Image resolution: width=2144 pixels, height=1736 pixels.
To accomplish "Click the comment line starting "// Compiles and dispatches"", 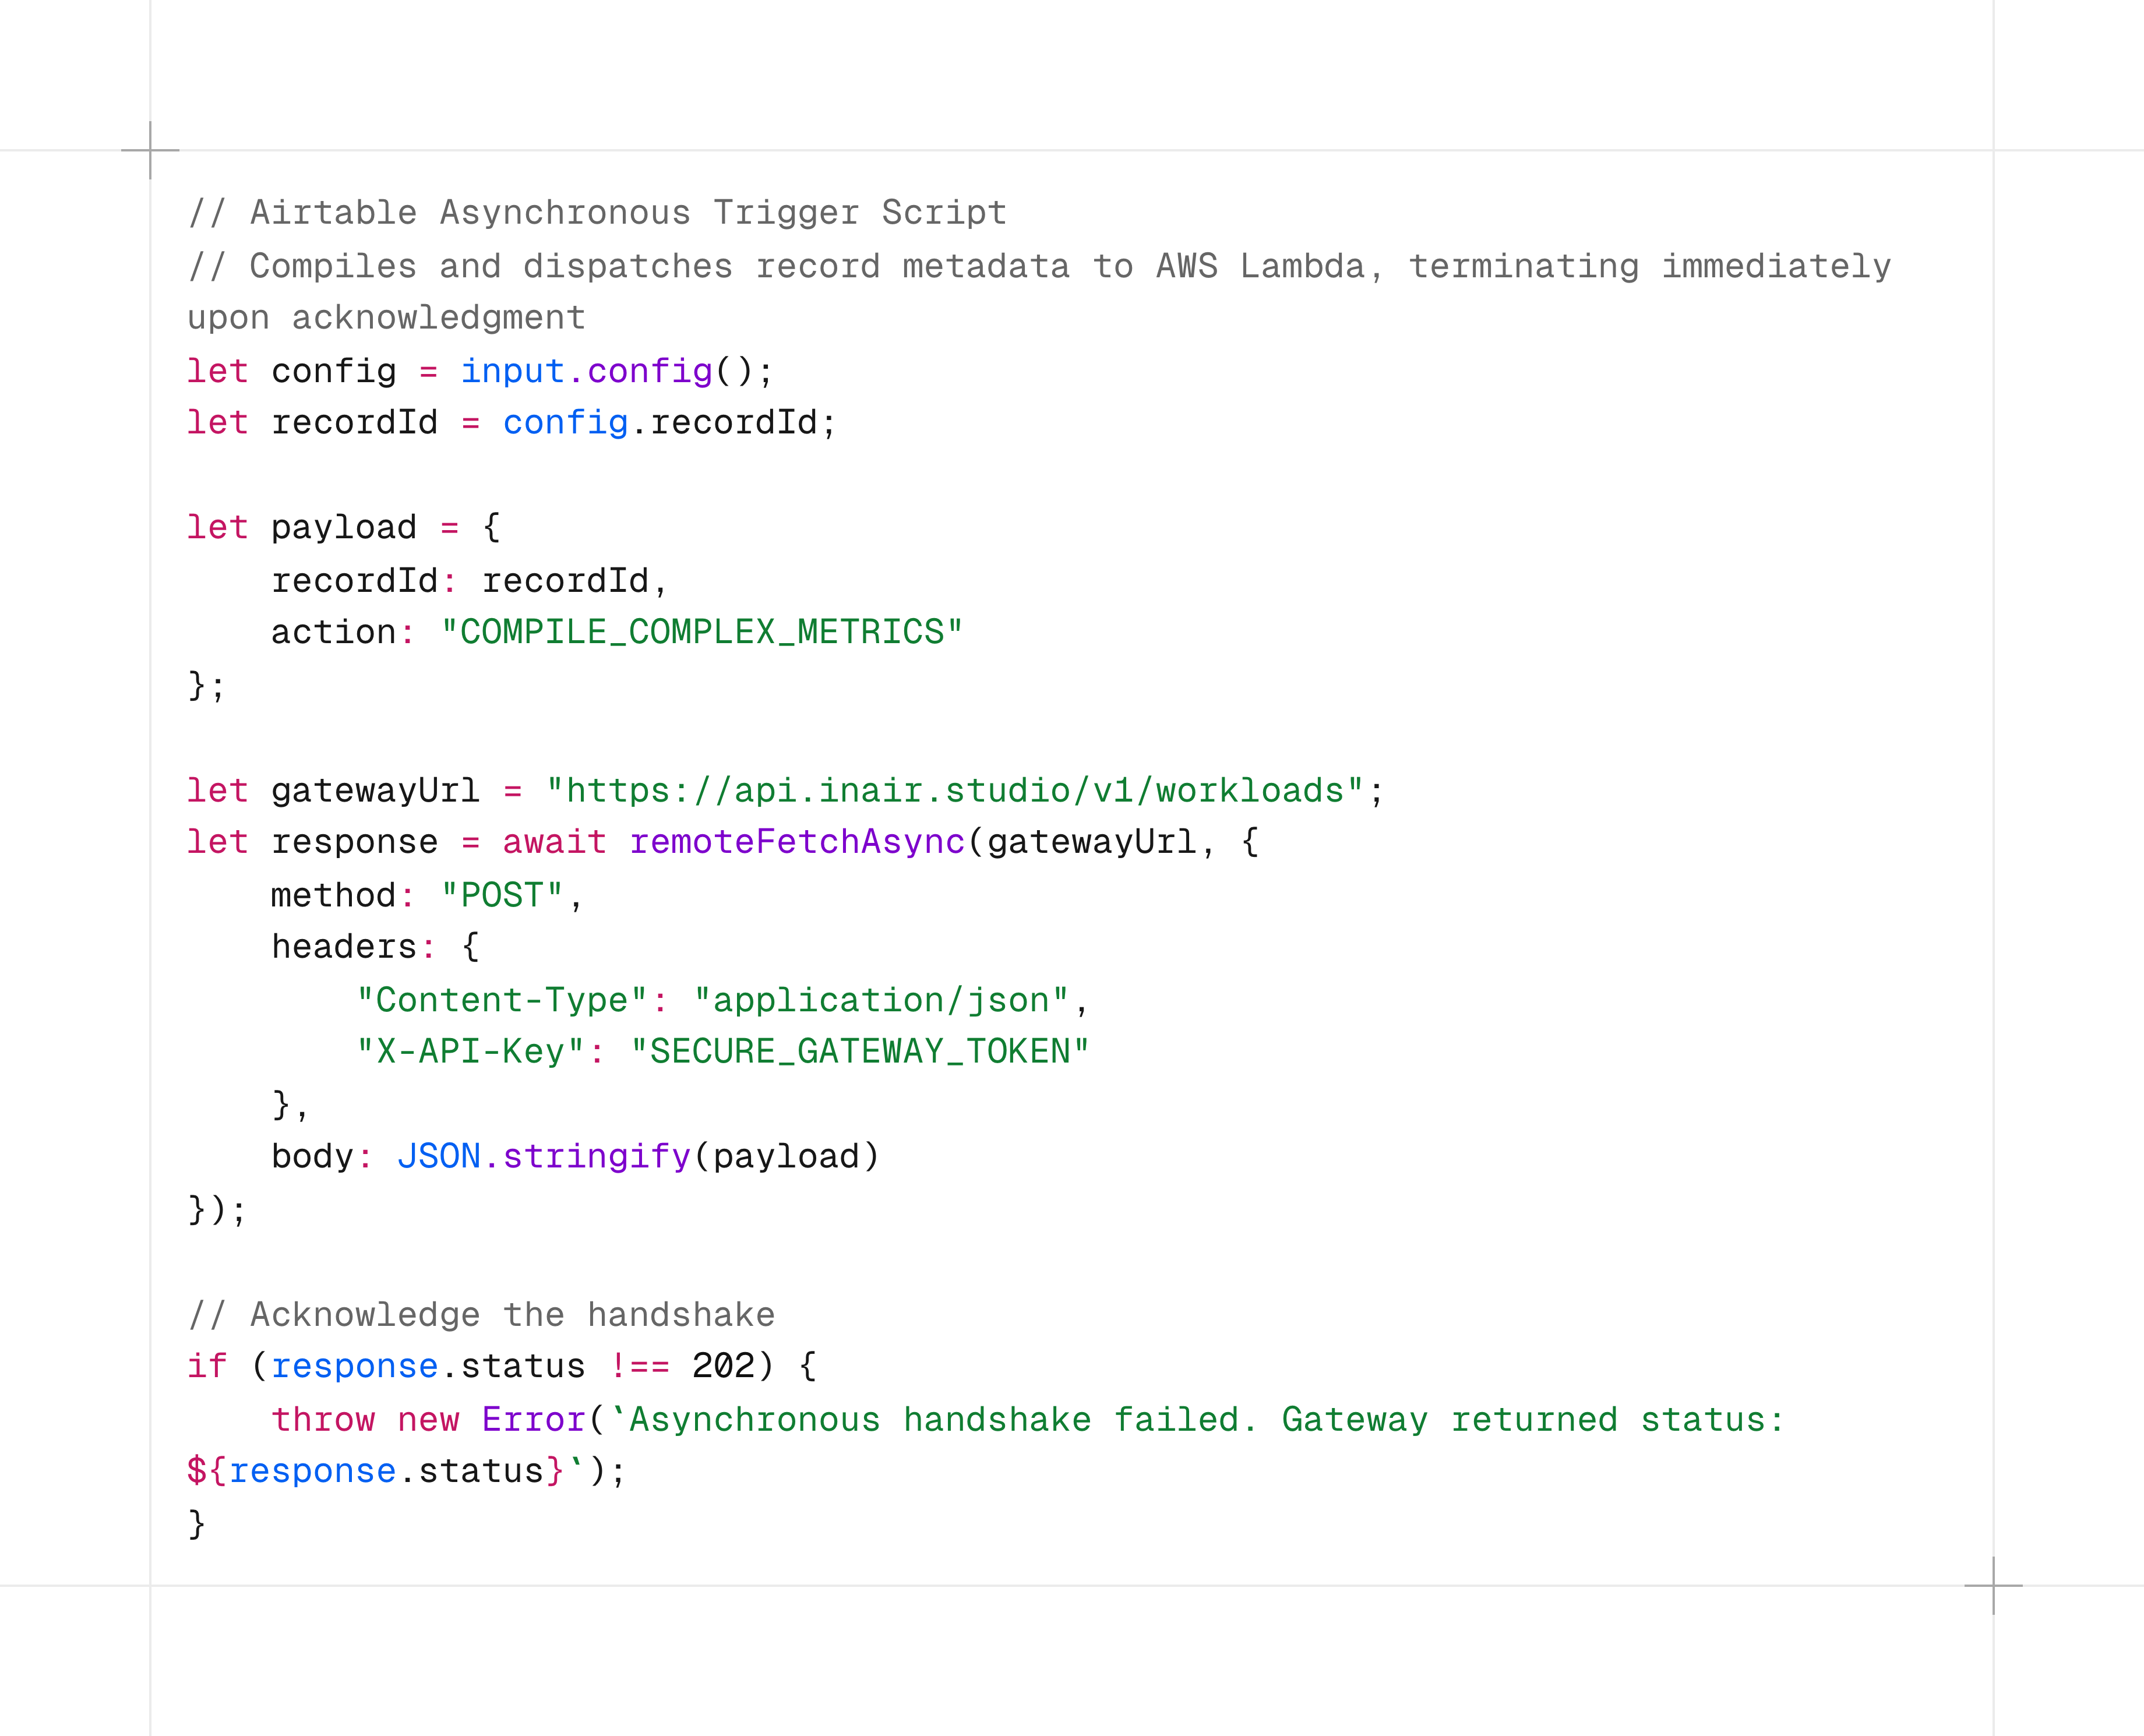I will [1039, 266].
